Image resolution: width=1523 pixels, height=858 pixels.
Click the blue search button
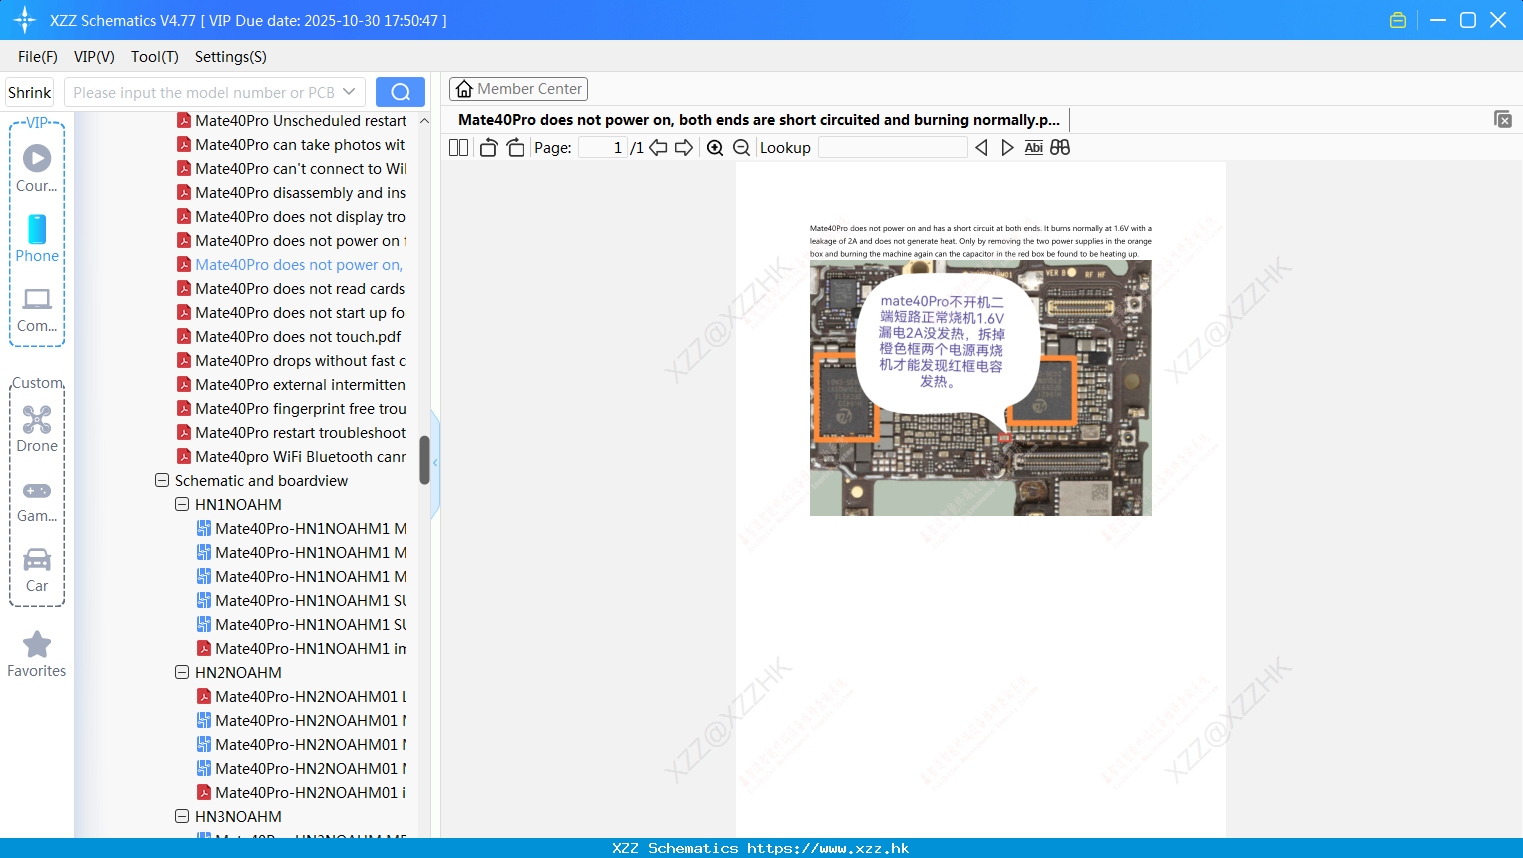click(400, 92)
